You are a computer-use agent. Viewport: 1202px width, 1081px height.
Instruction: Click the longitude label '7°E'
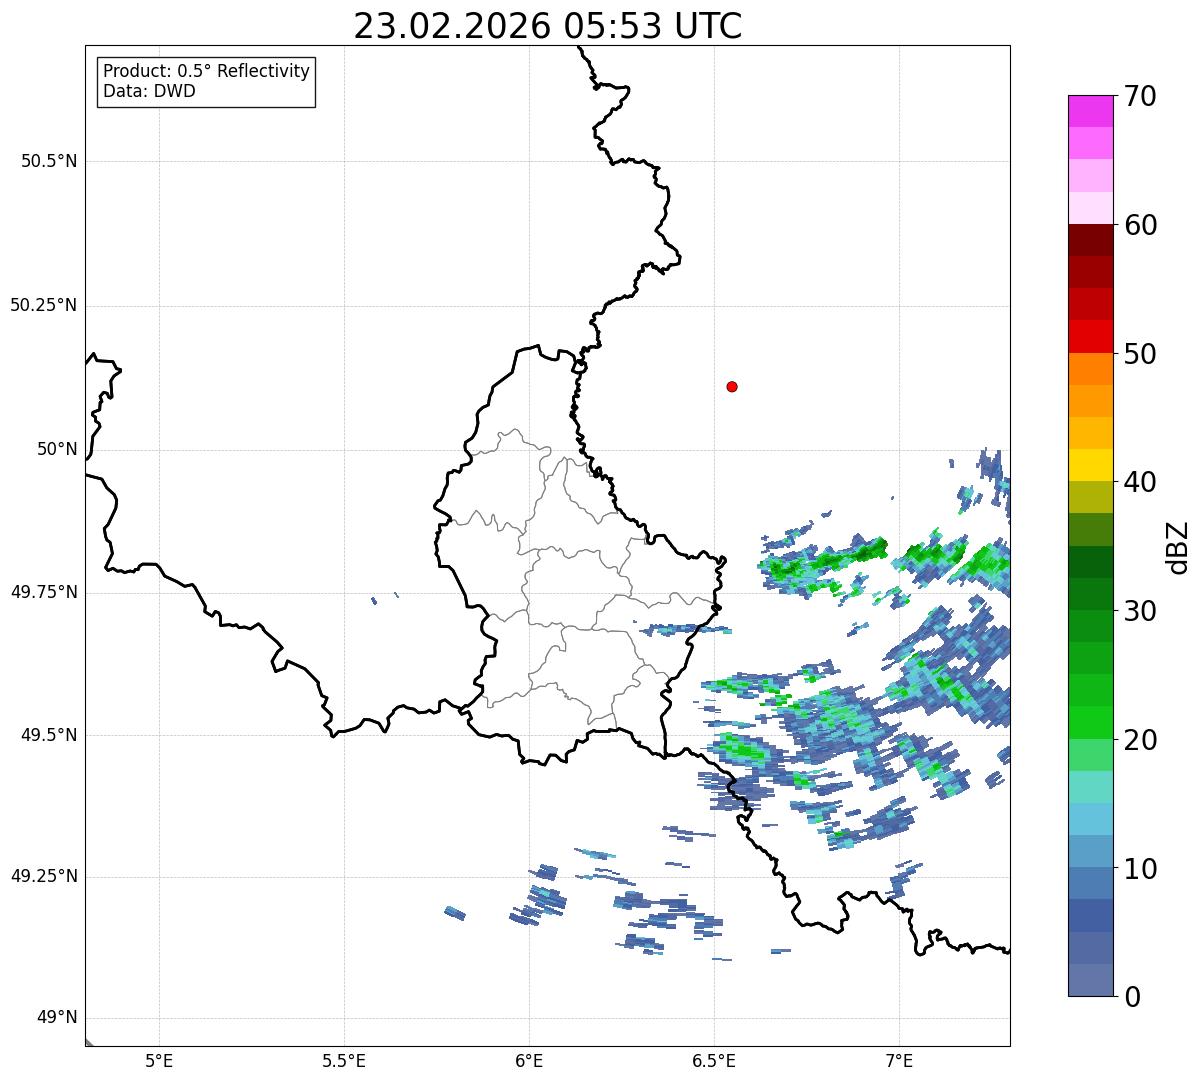[899, 1061]
